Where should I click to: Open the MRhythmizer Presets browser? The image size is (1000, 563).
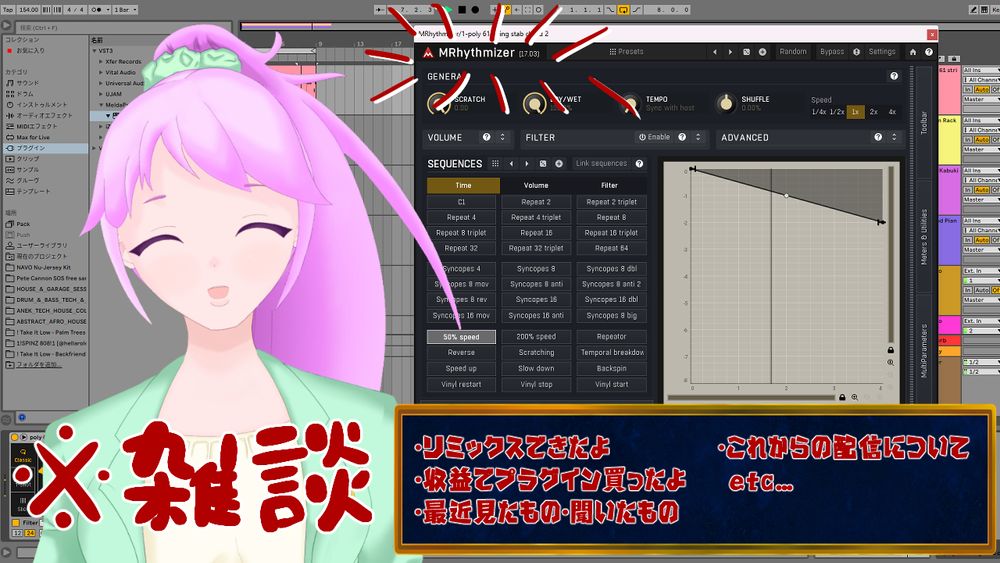tap(626, 52)
